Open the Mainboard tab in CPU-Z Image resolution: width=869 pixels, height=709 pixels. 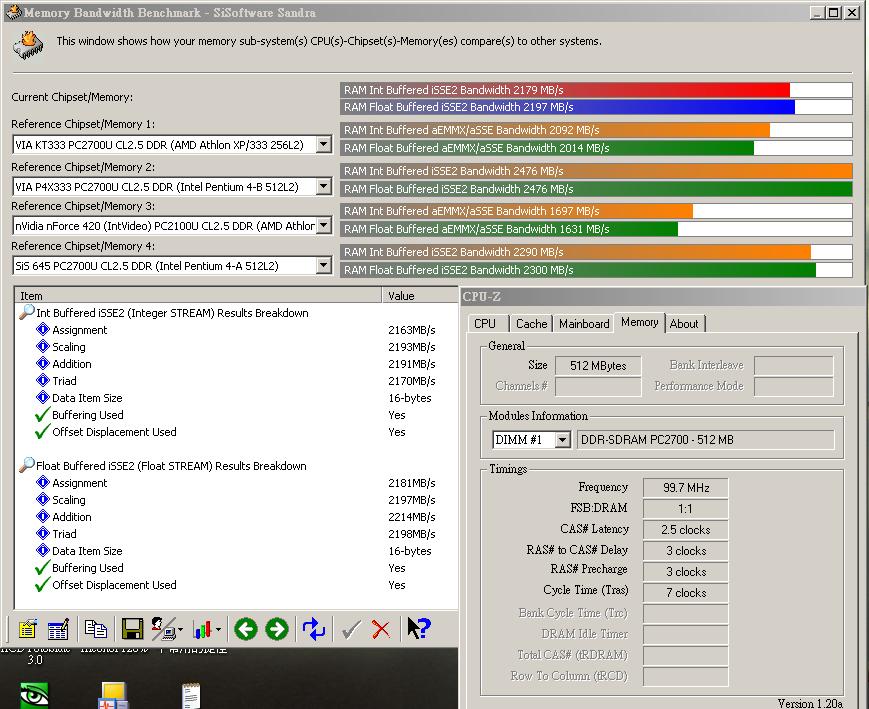pos(584,324)
